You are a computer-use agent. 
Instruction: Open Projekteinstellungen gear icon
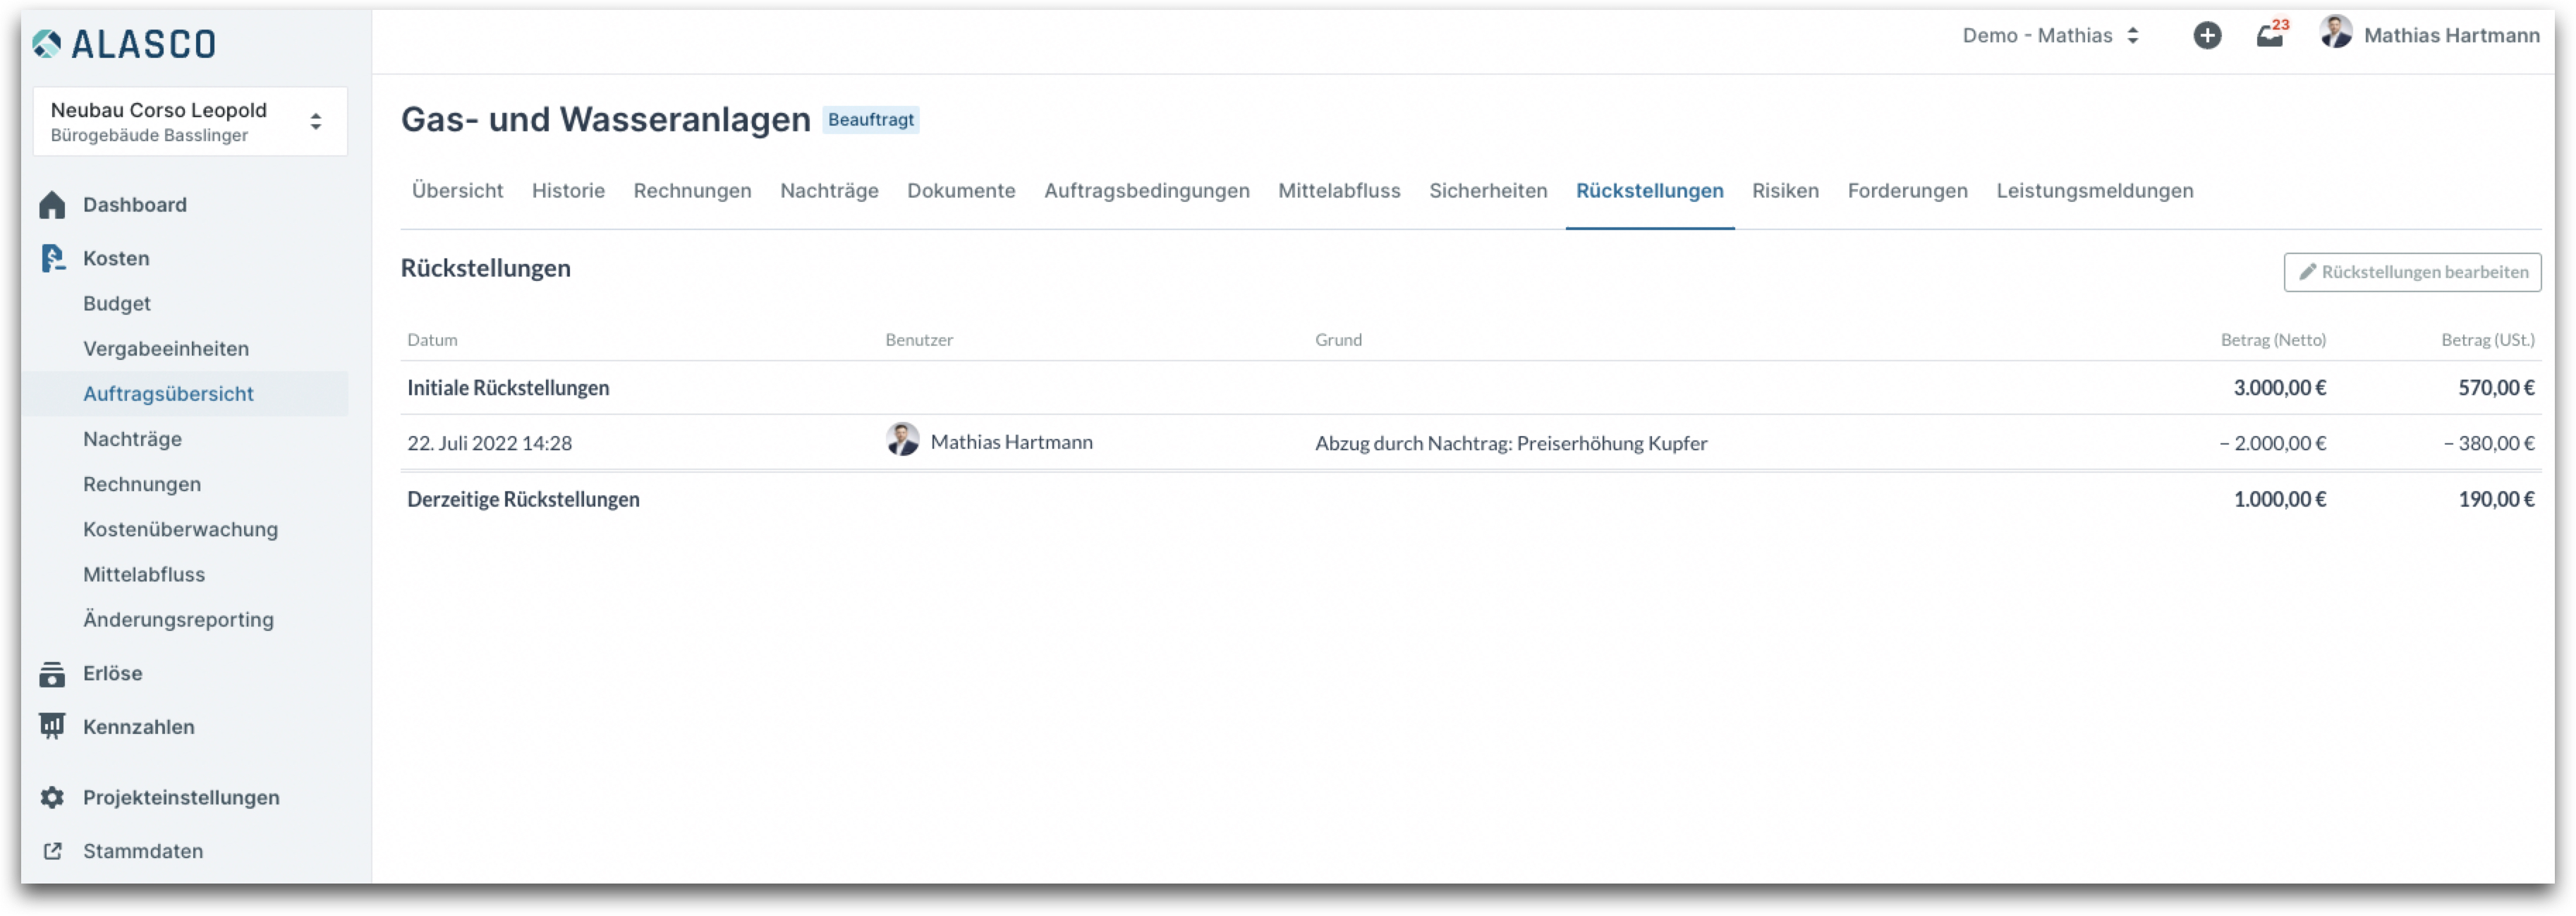click(52, 798)
